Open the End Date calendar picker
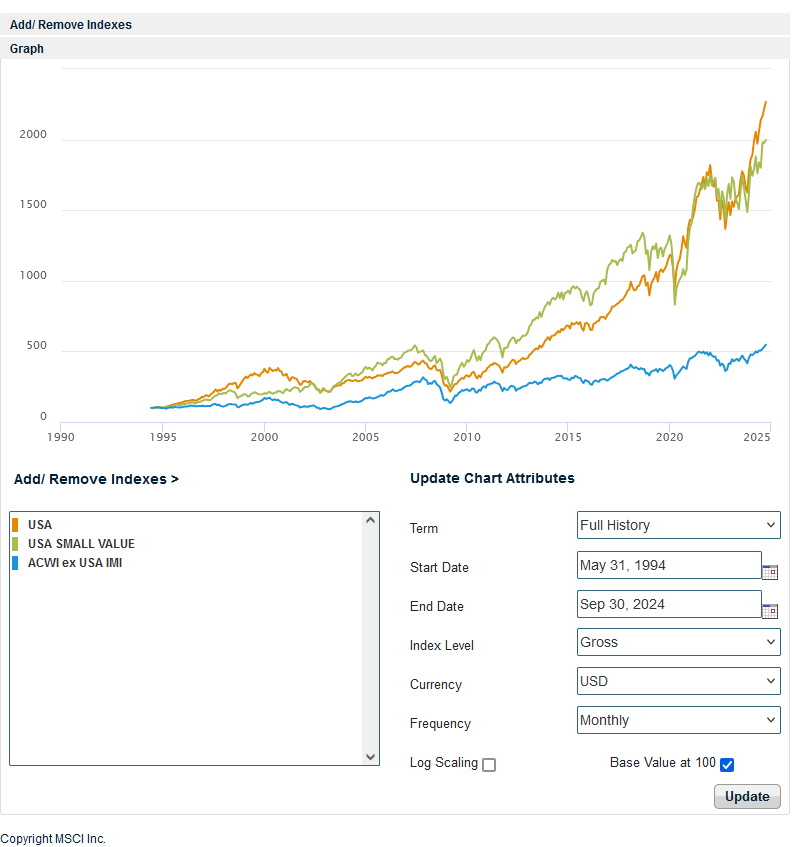The height and width of the screenshot is (847, 798). click(770, 611)
